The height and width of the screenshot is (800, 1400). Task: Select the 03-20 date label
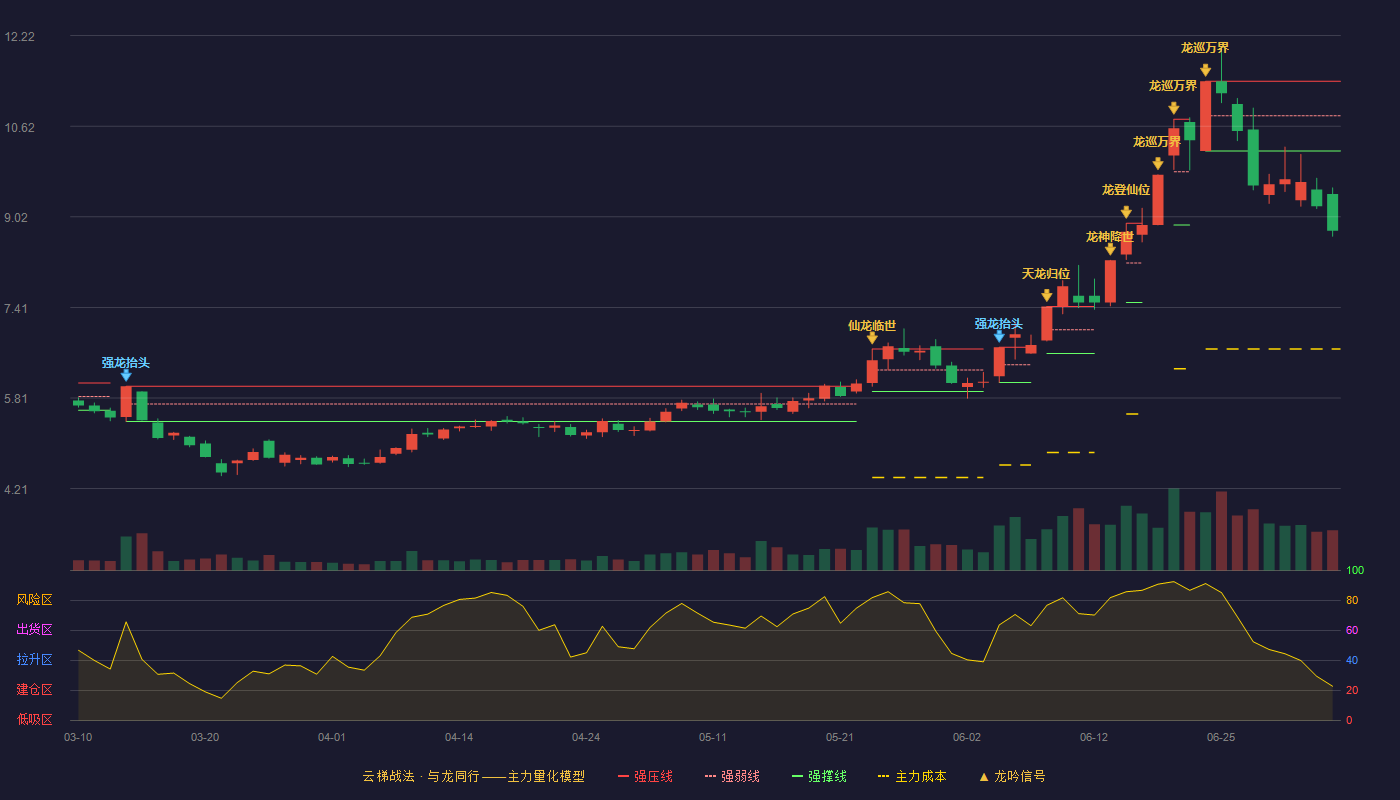[x=205, y=737]
